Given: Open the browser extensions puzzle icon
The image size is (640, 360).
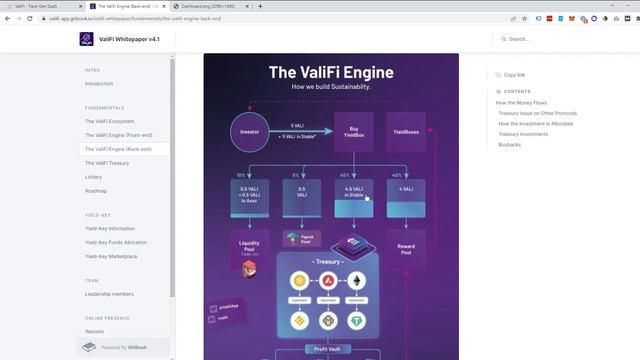Looking at the screenshot, I should coord(637,18).
